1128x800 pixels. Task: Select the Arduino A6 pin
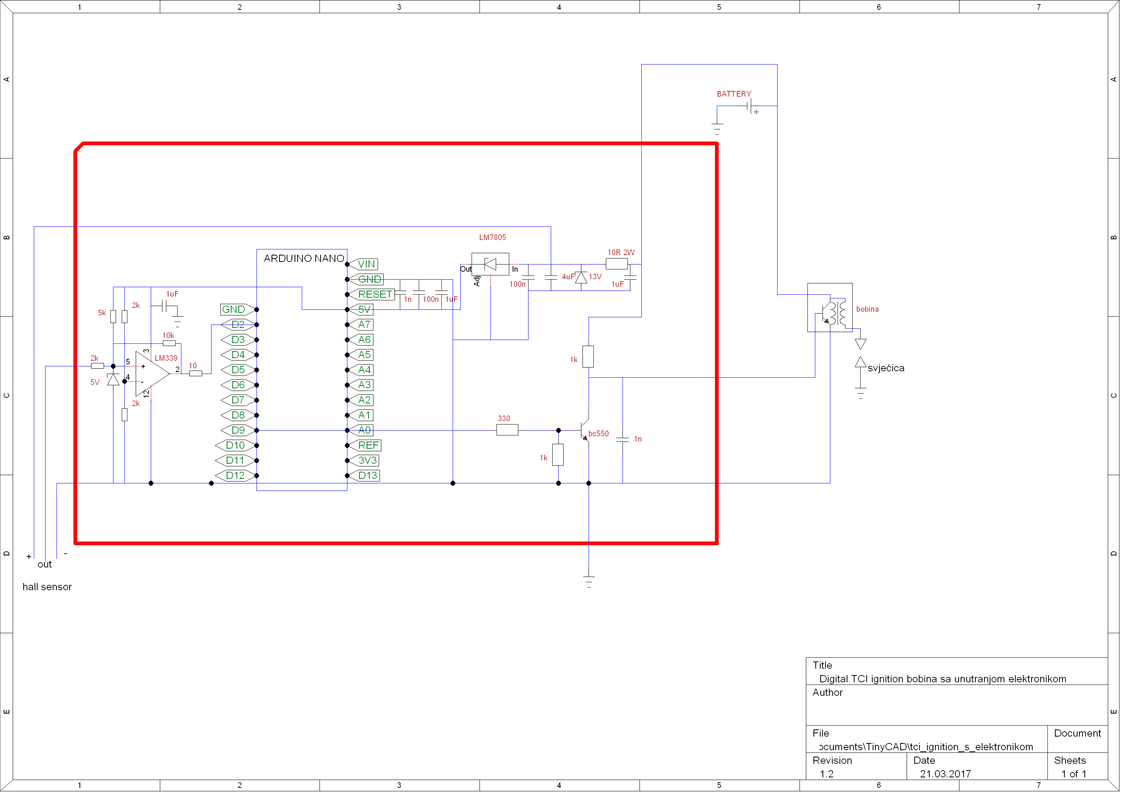coord(360,340)
